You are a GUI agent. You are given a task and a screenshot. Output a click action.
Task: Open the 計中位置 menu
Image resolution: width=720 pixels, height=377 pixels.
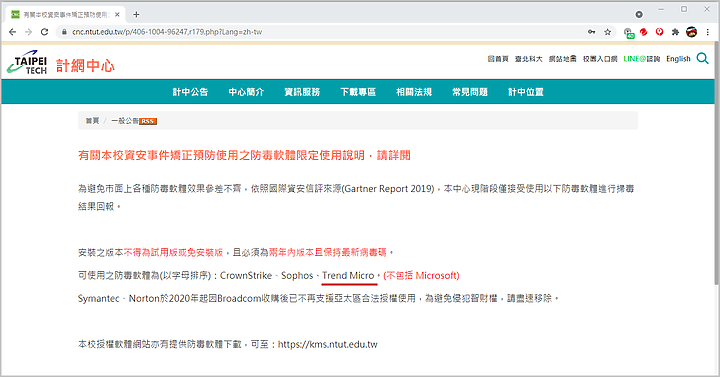(526, 92)
